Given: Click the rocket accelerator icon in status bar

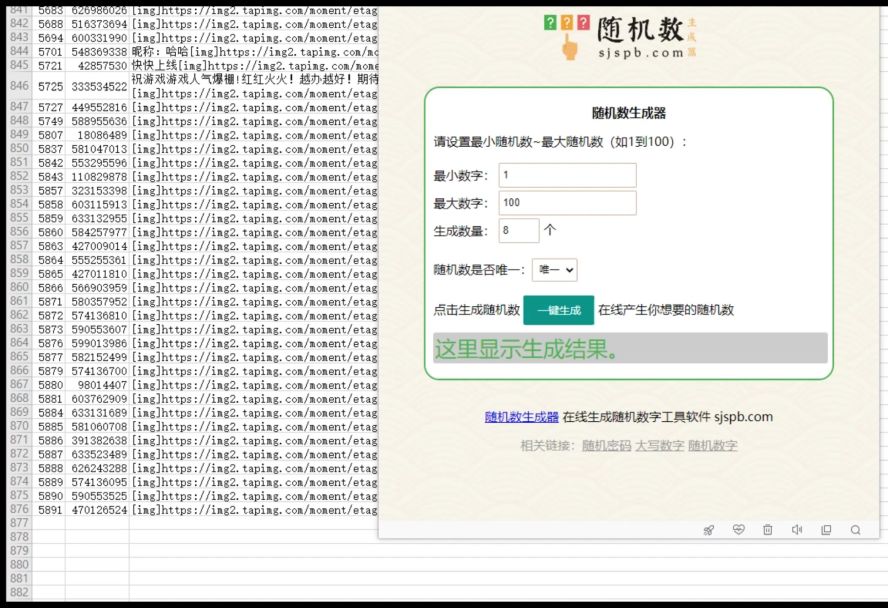Looking at the screenshot, I should click(709, 530).
